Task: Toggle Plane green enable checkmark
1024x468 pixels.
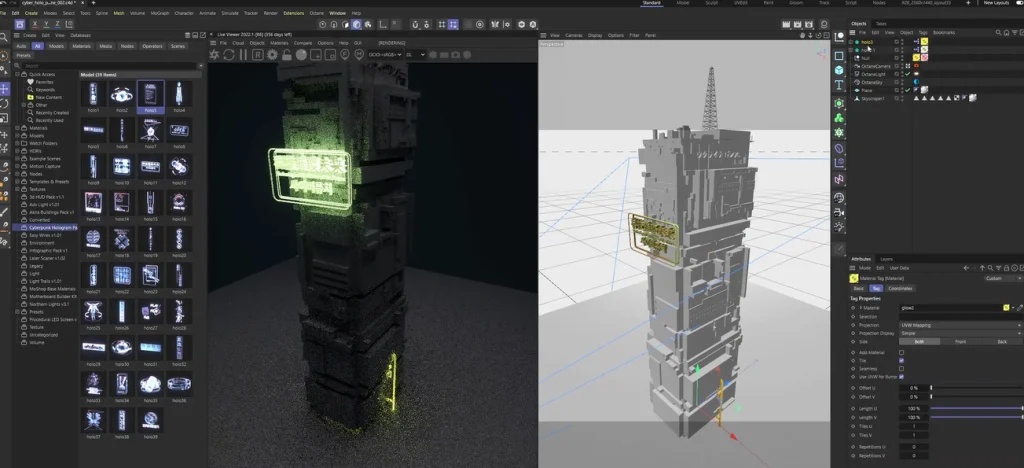Action: [x=908, y=90]
